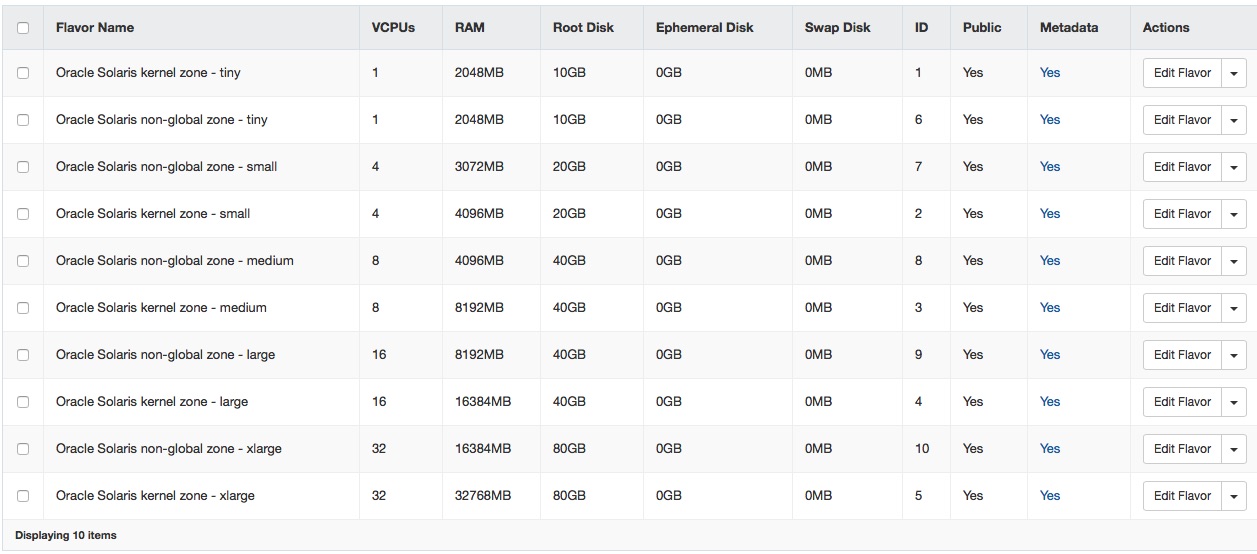Screen dimensions: 1257x554
Task: Open Metadata Yes link for kernel zone - medium
Action: pos(1050,308)
